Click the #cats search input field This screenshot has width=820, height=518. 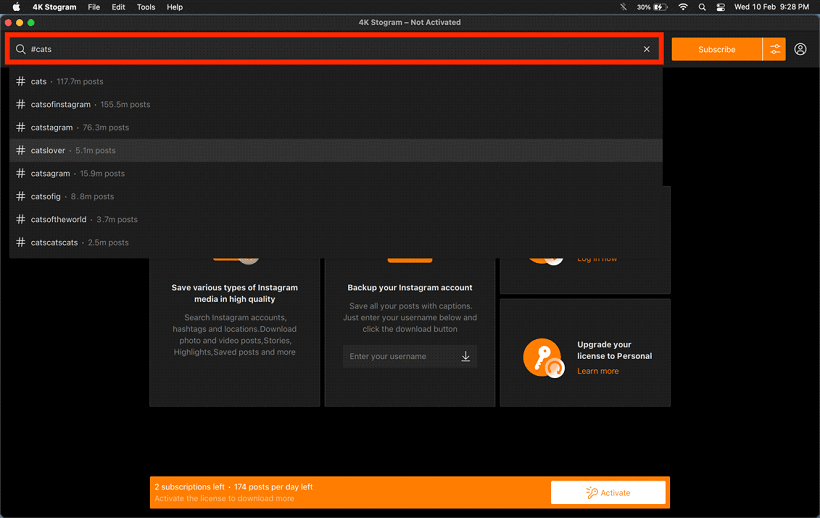(x=334, y=49)
